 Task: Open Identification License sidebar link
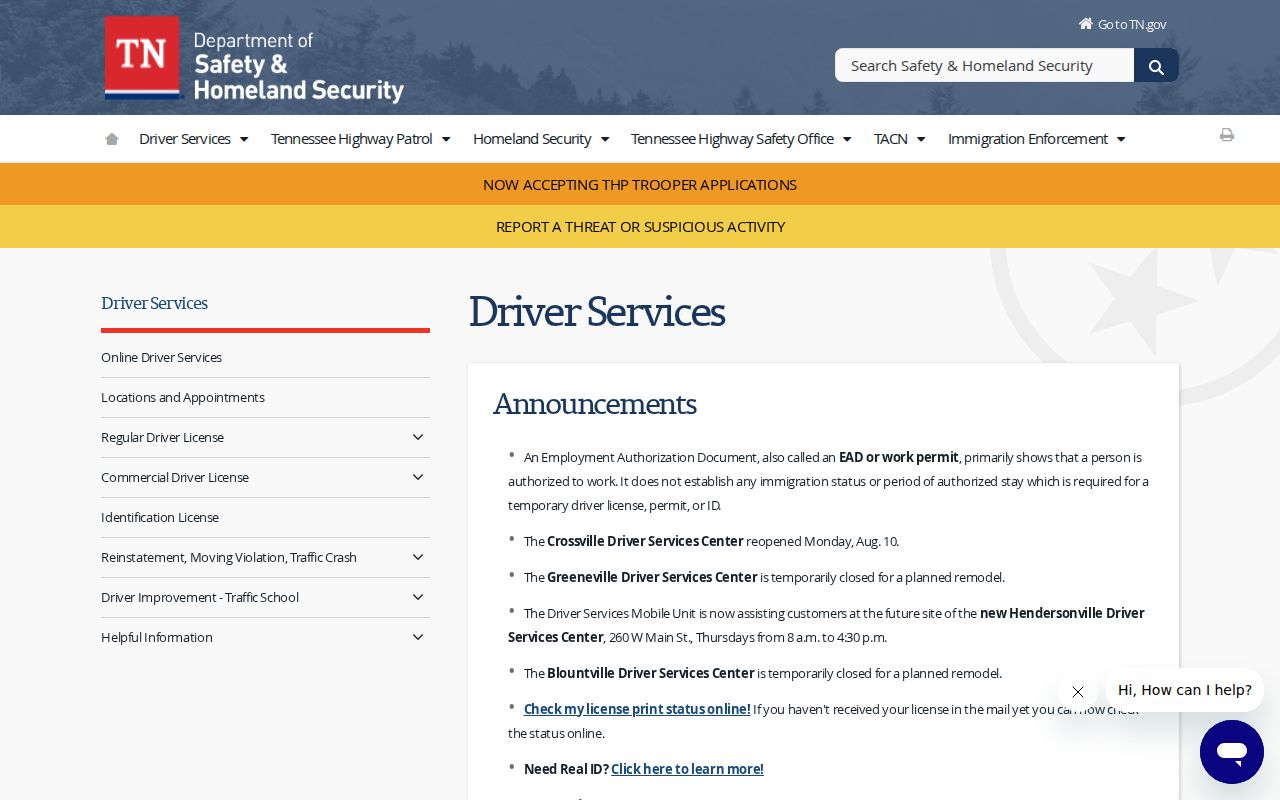tap(160, 517)
